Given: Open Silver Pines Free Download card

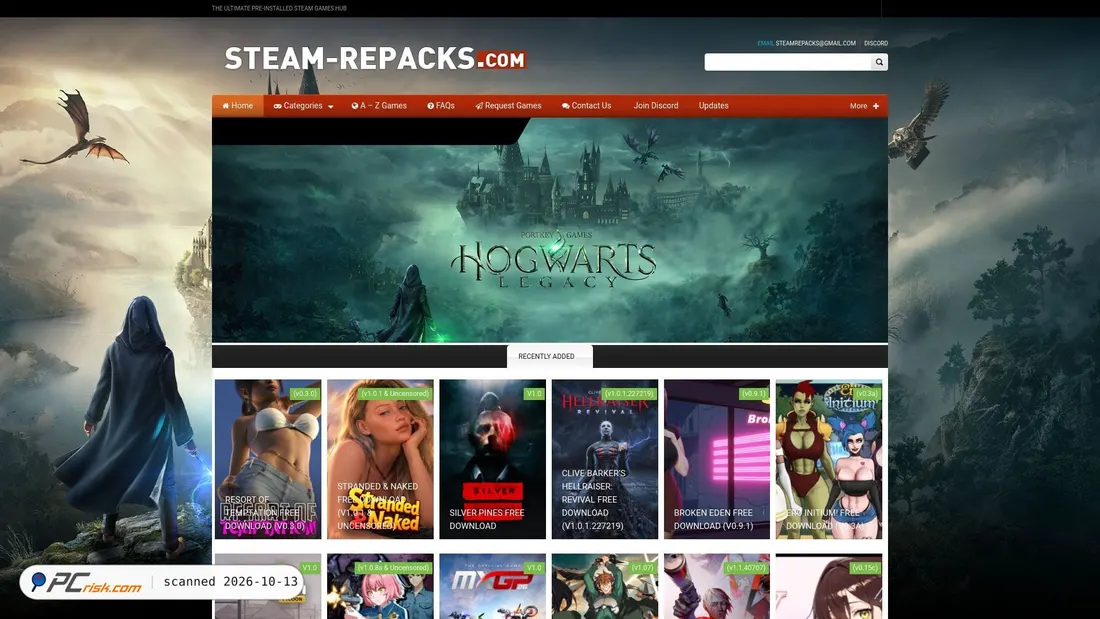Looking at the screenshot, I should [492, 459].
